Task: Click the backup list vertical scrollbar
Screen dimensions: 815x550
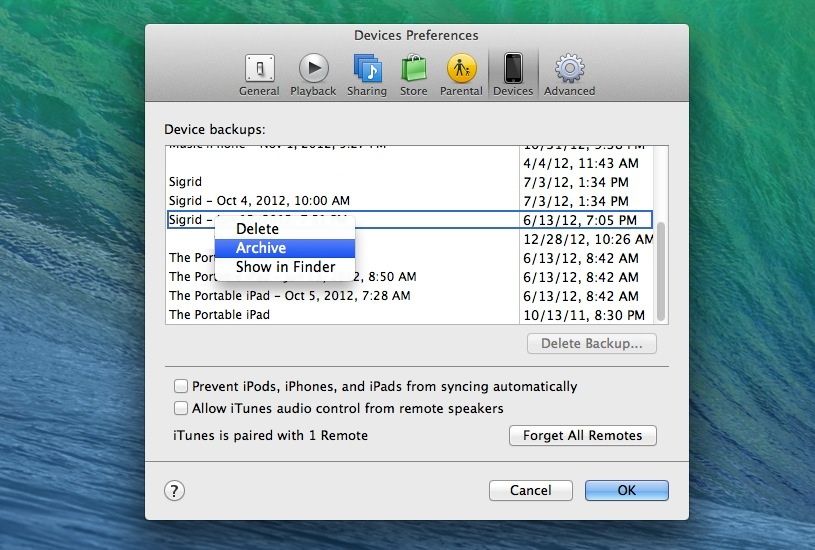Action: pos(660,270)
